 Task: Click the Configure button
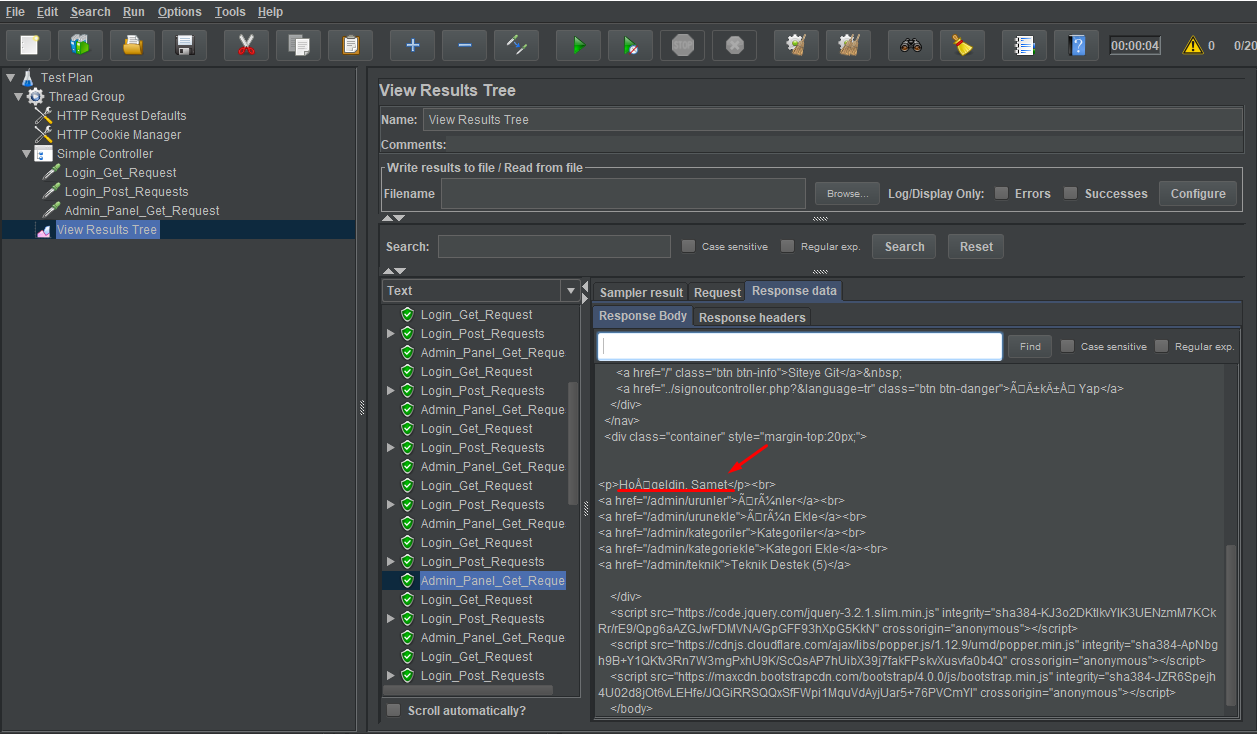[x=1198, y=193]
